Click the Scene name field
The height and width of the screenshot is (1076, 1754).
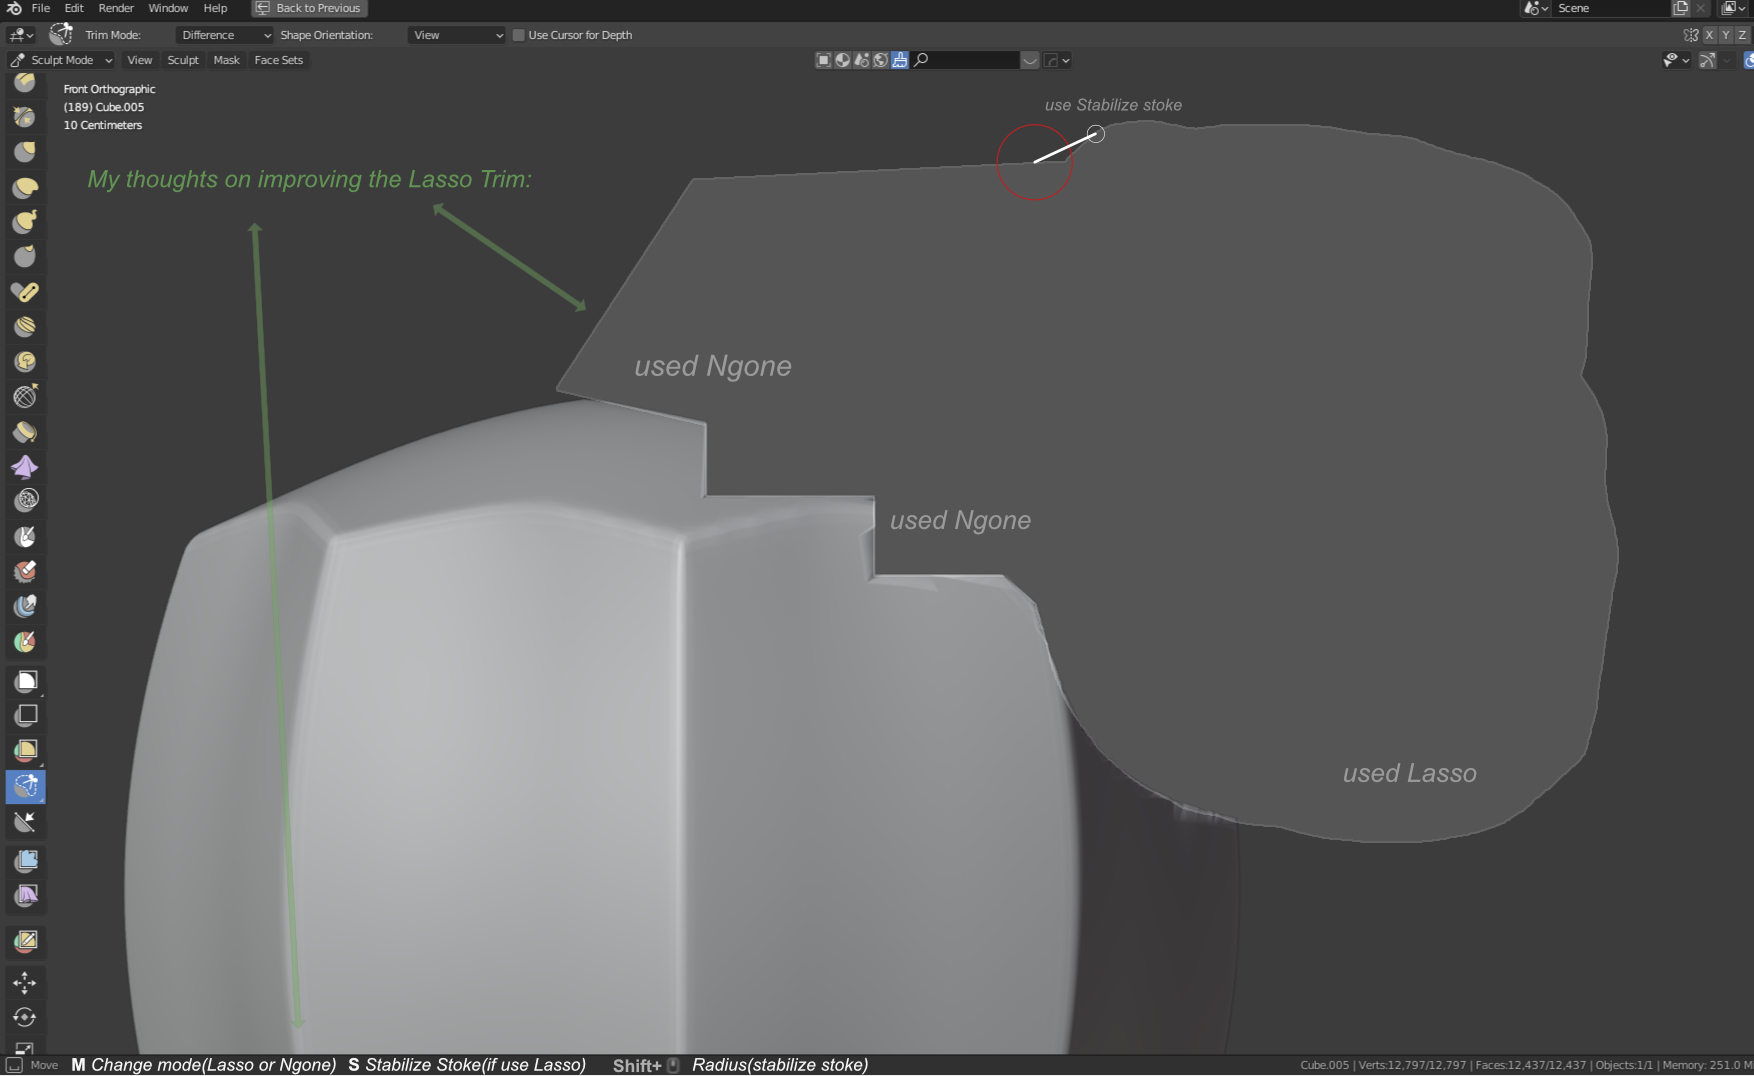1610,8
